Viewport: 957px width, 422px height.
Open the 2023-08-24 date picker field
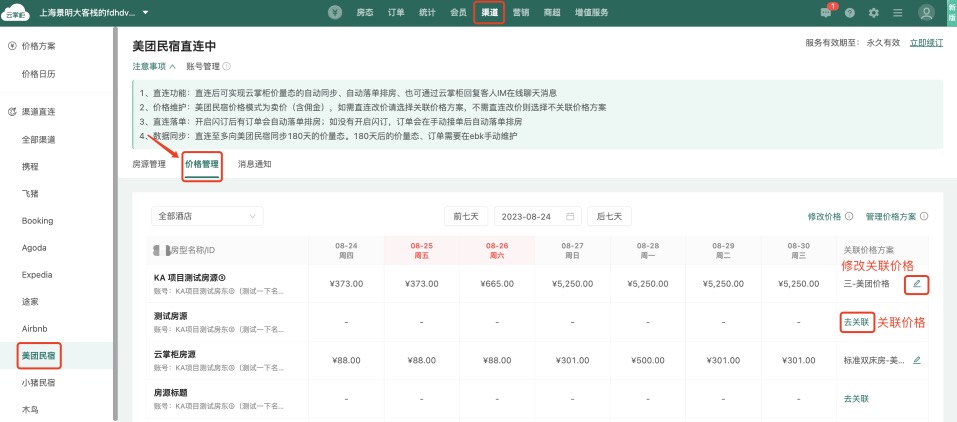coord(537,216)
